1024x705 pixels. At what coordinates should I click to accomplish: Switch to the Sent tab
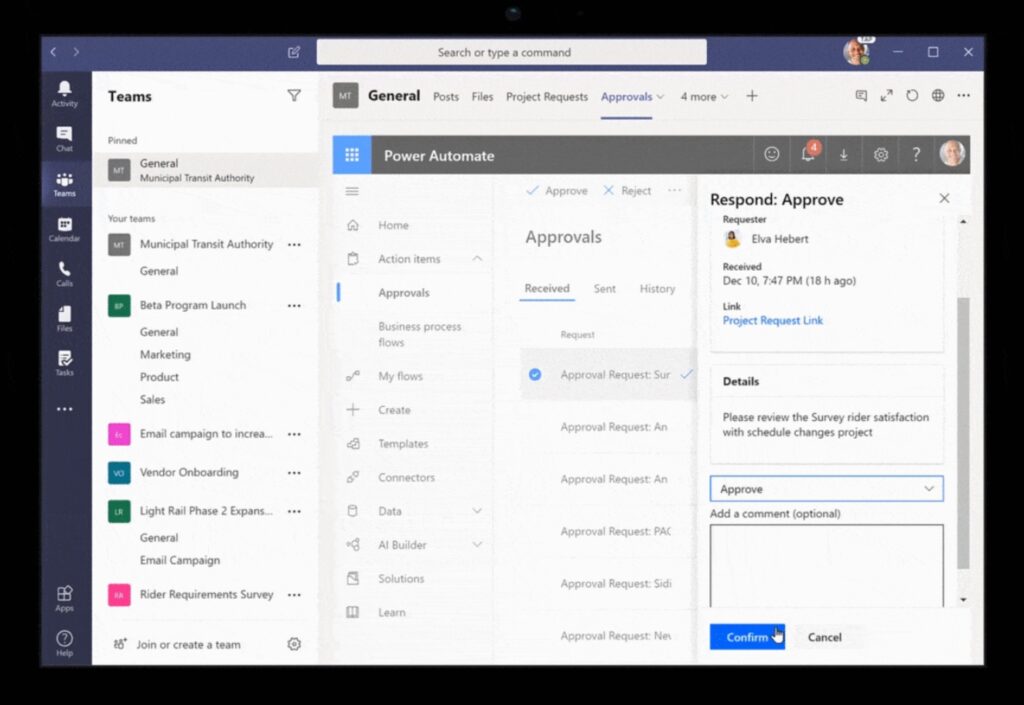tap(604, 288)
